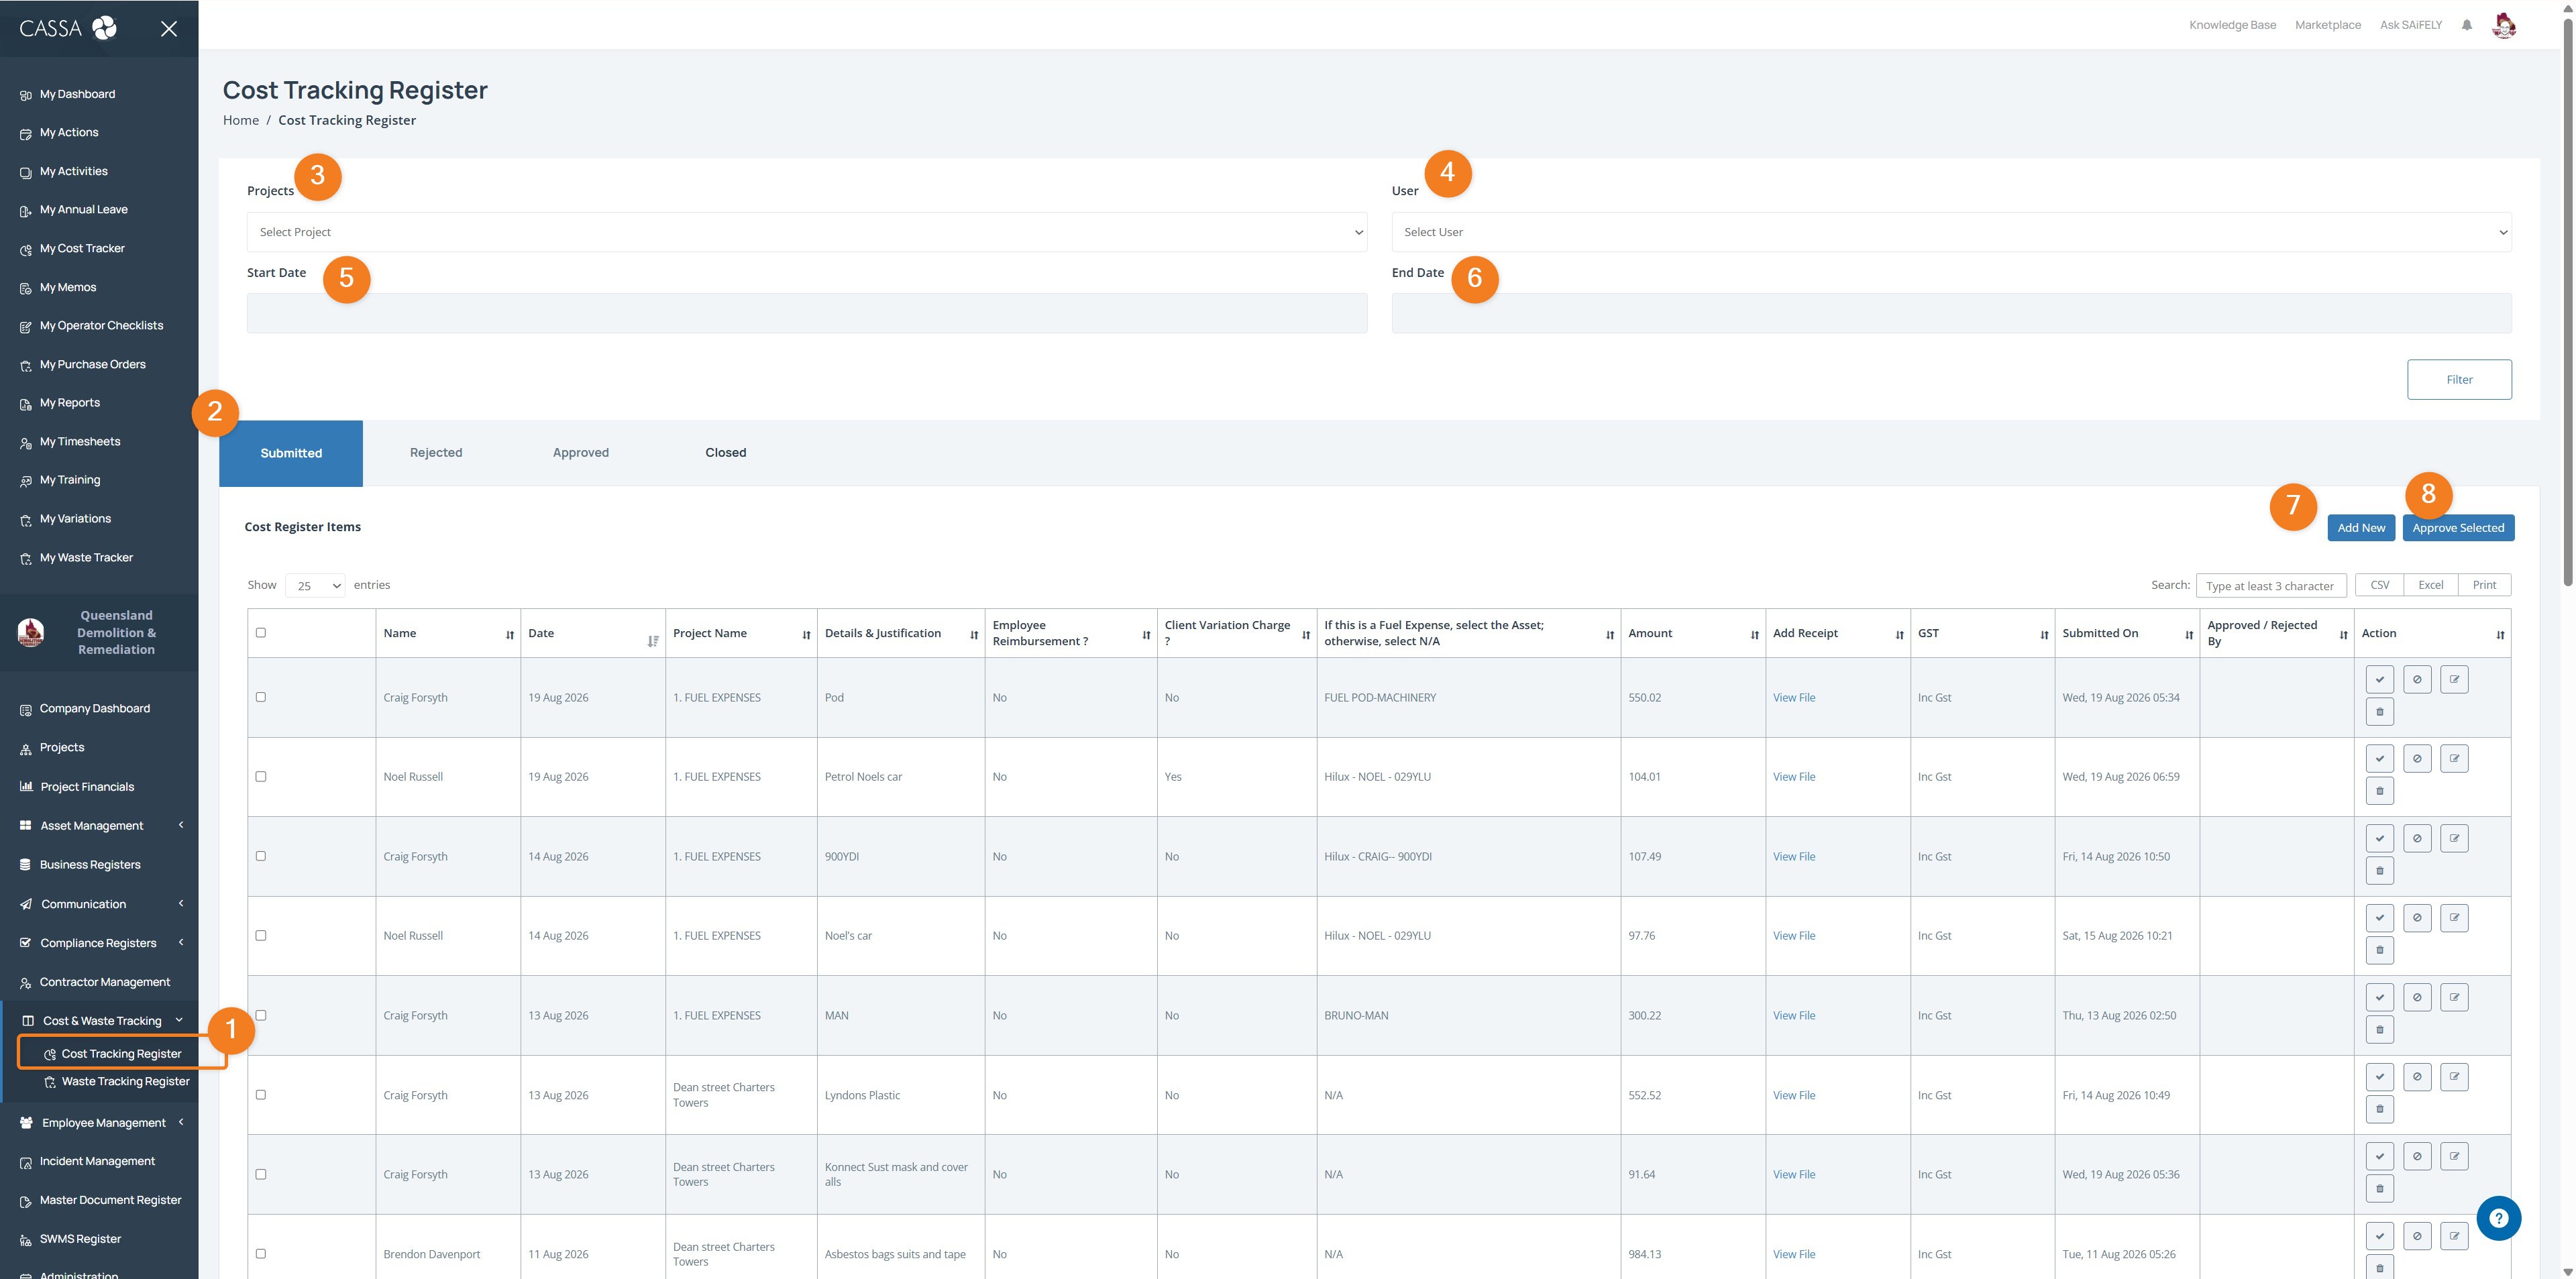This screenshot has width=2576, height=1279.
Task: Go to Home breadcrumb link
Action: (241, 120)
